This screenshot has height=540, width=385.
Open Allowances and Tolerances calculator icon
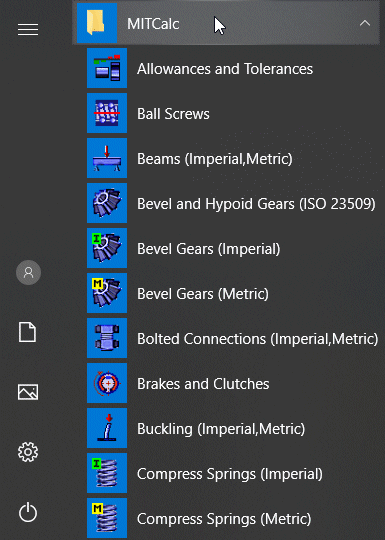[x=107, y=68]
